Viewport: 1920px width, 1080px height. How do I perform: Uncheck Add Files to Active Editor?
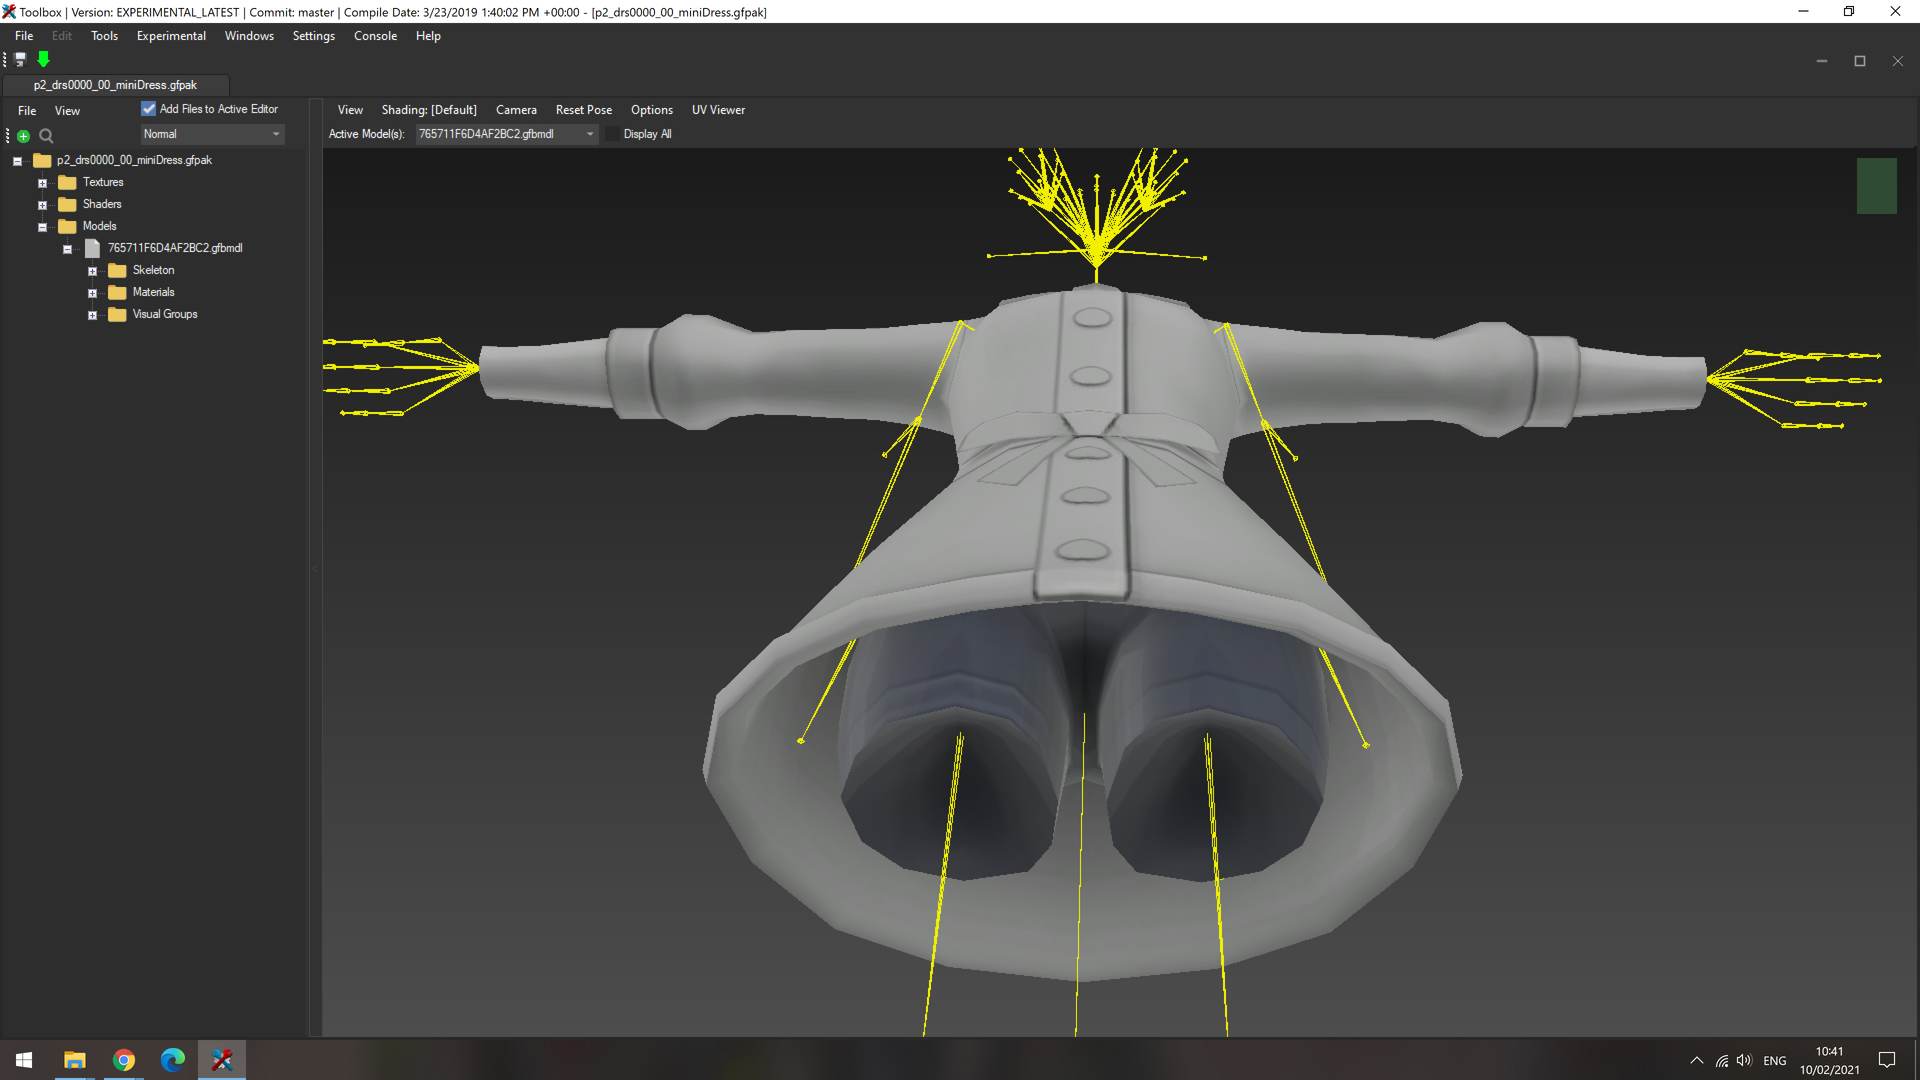(149, 109)
